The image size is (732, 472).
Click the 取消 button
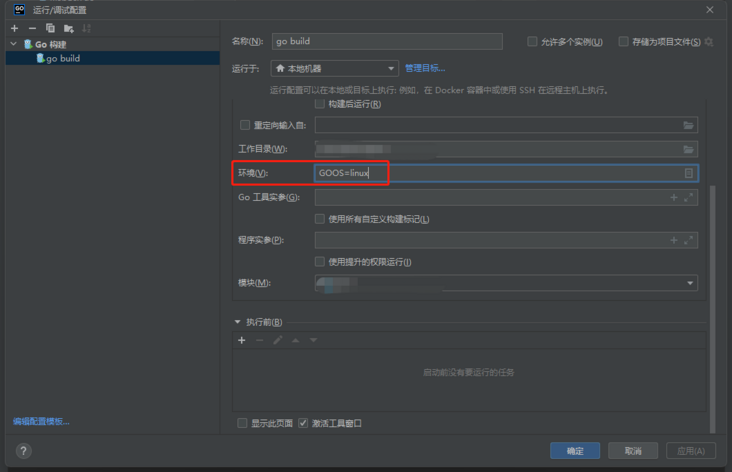click(x=633, y=451)
